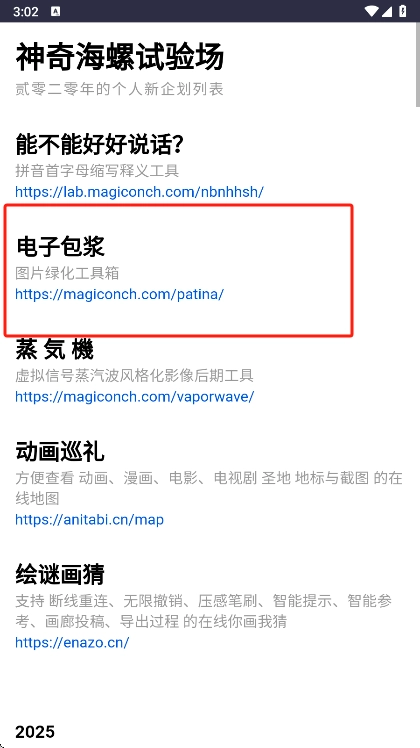Tap the 能不能好好说话? heading
This screenshot has height=748, width=420.
pyautogui.click(x=99, y=144)
